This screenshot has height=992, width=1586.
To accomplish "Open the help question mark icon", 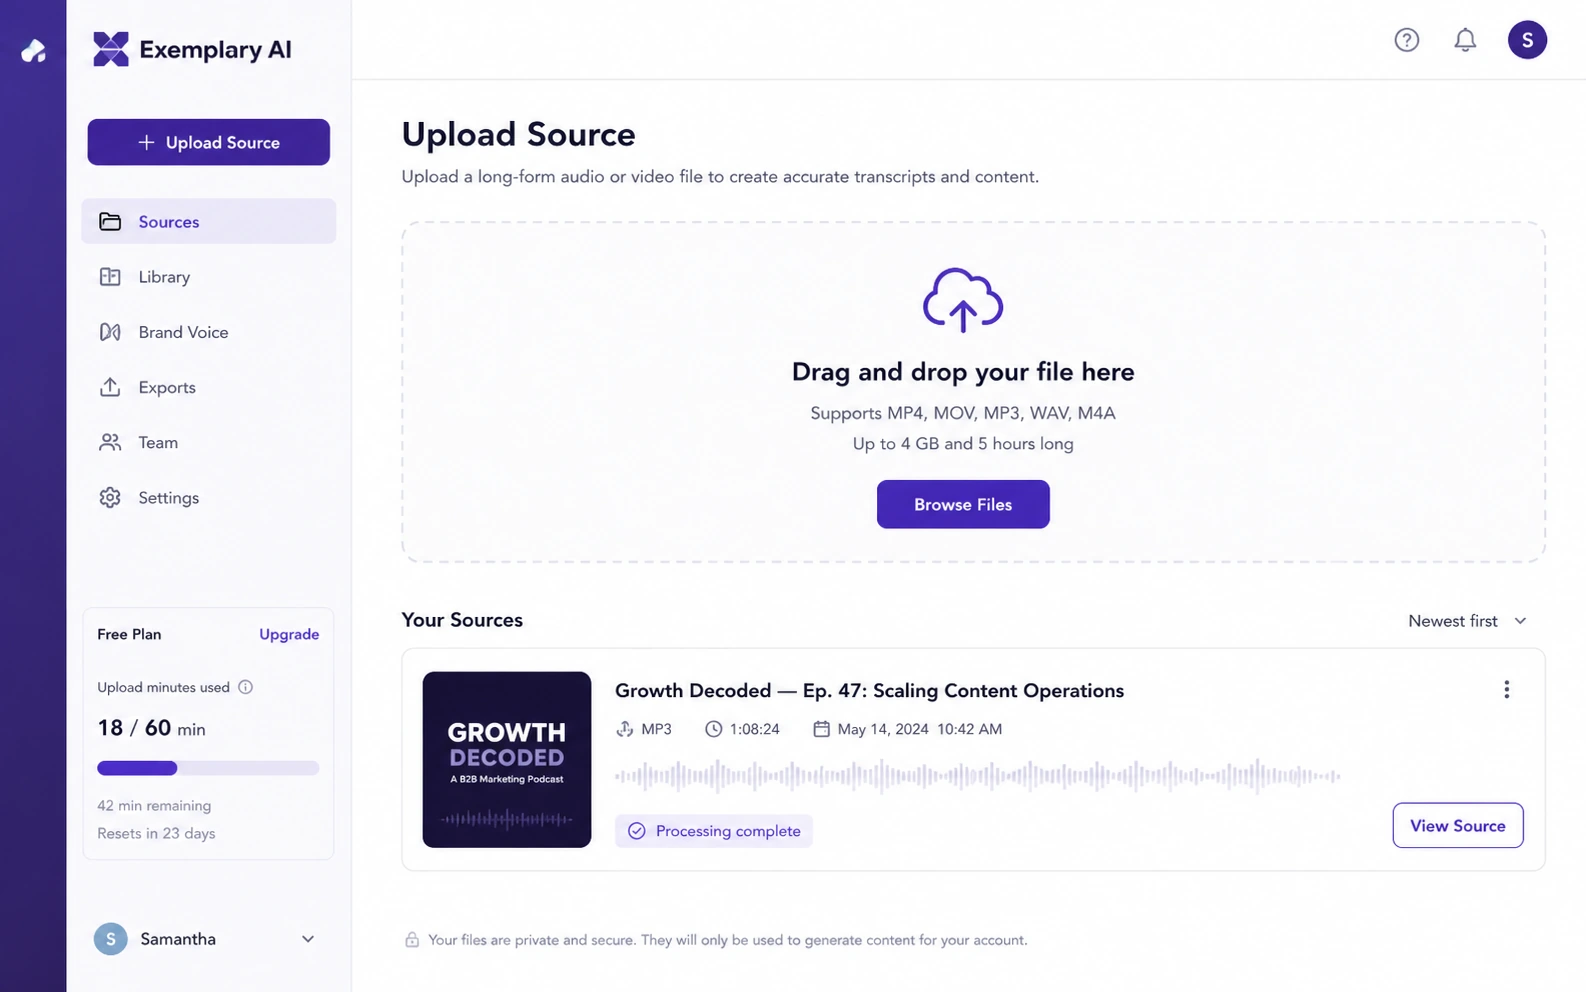I will [x=1407, y=40].
